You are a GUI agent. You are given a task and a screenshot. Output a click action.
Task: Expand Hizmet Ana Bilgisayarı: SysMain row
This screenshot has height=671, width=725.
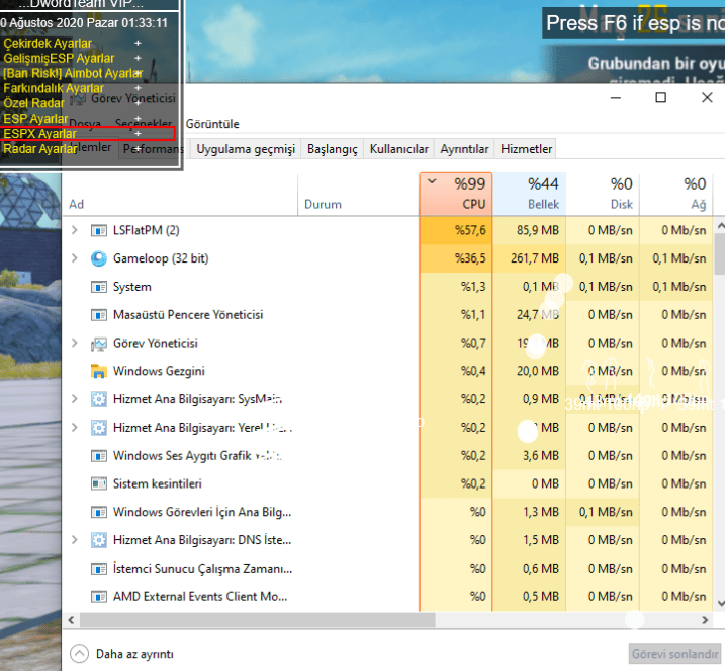74,399
